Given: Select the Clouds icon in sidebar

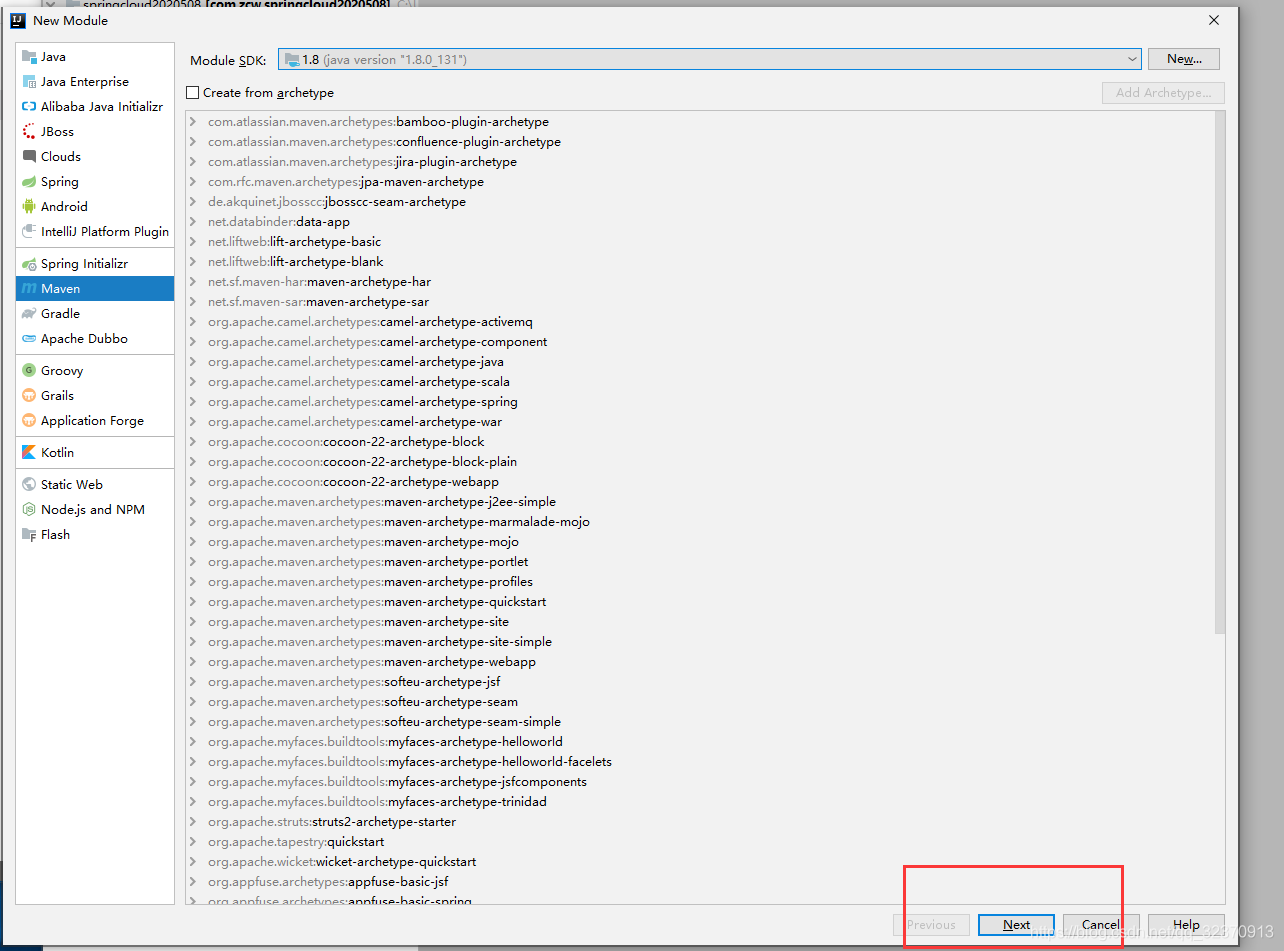Looking at the screenshot, I should [29, 157].
